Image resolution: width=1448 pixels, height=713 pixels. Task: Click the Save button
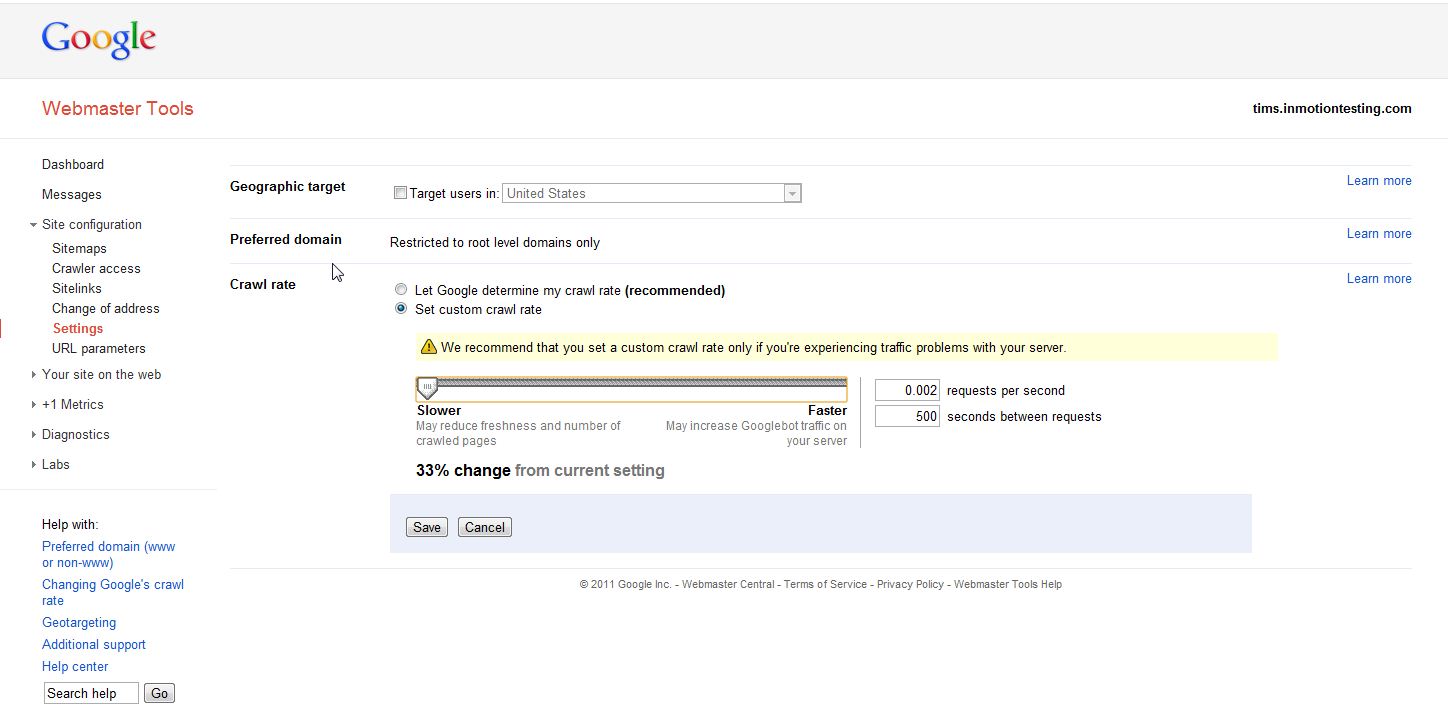(427, 527)
